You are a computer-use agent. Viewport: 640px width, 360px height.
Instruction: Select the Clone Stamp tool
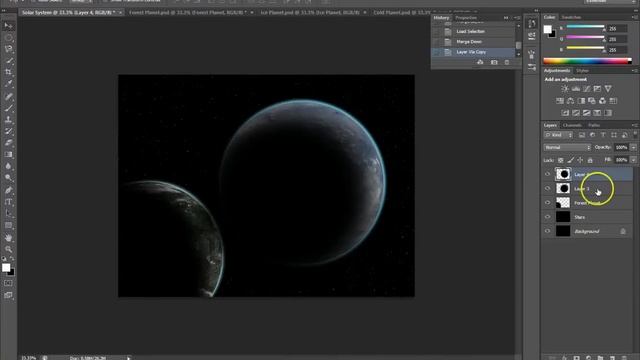pos(8,120)
